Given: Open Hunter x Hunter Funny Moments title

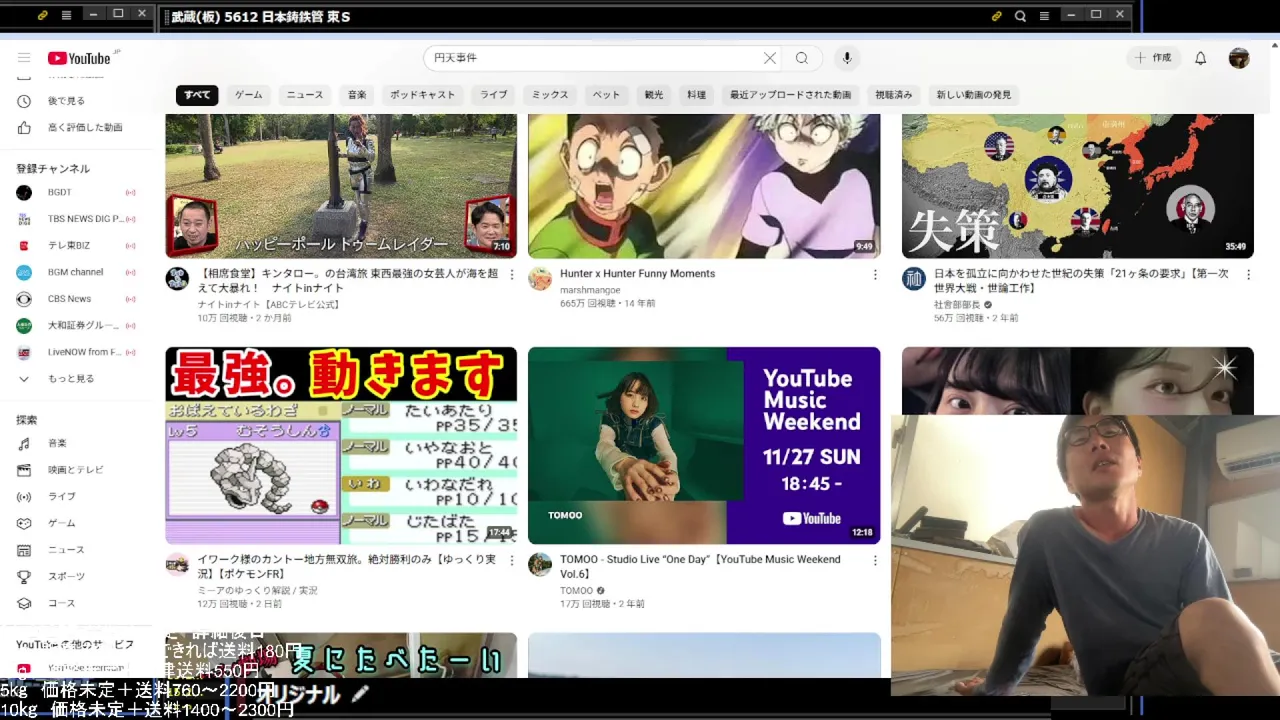Looking at the screenshot, I should coord(637,274).
